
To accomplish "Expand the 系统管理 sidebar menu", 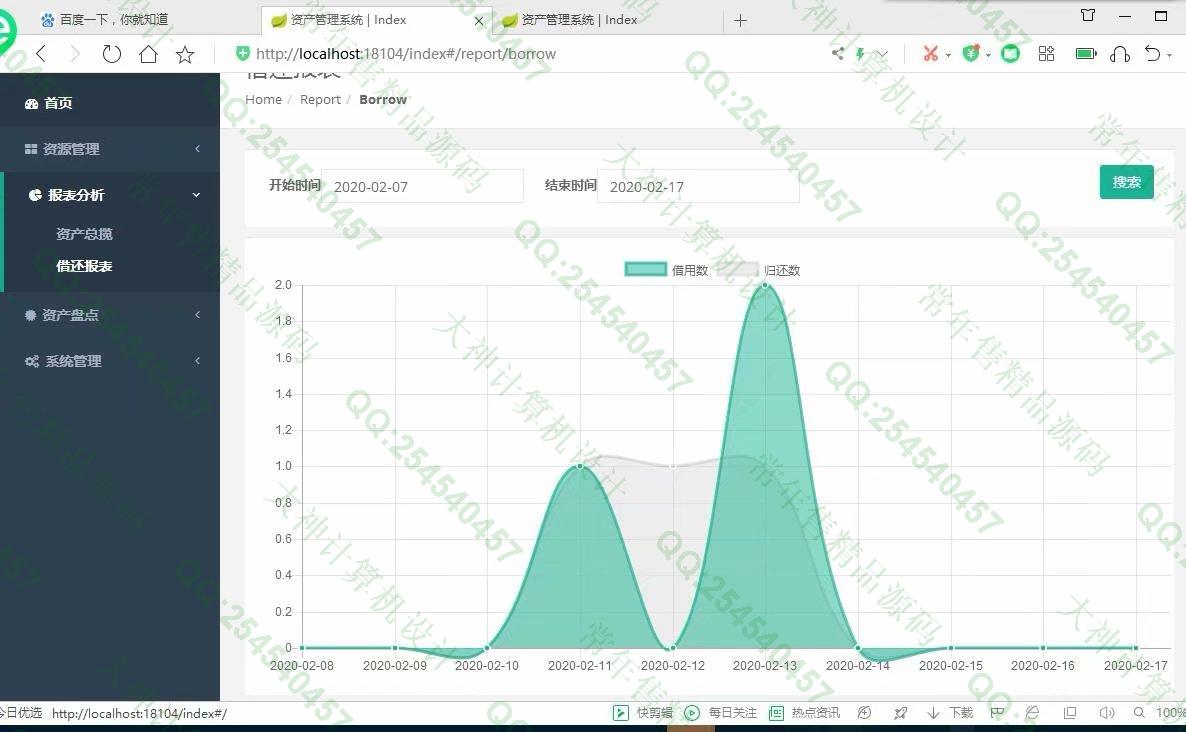I will pos(110,361).
